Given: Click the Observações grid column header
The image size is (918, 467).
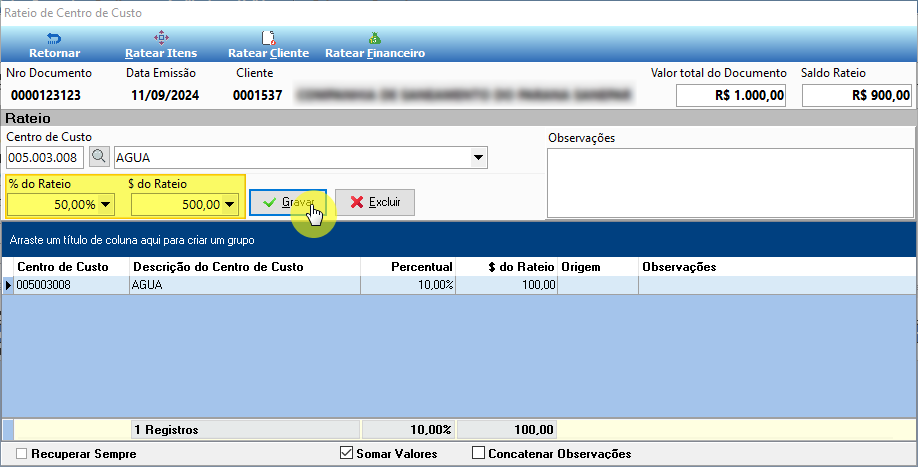Looking at the screenshot, I should pyautogui.click(x=777, y=267).
